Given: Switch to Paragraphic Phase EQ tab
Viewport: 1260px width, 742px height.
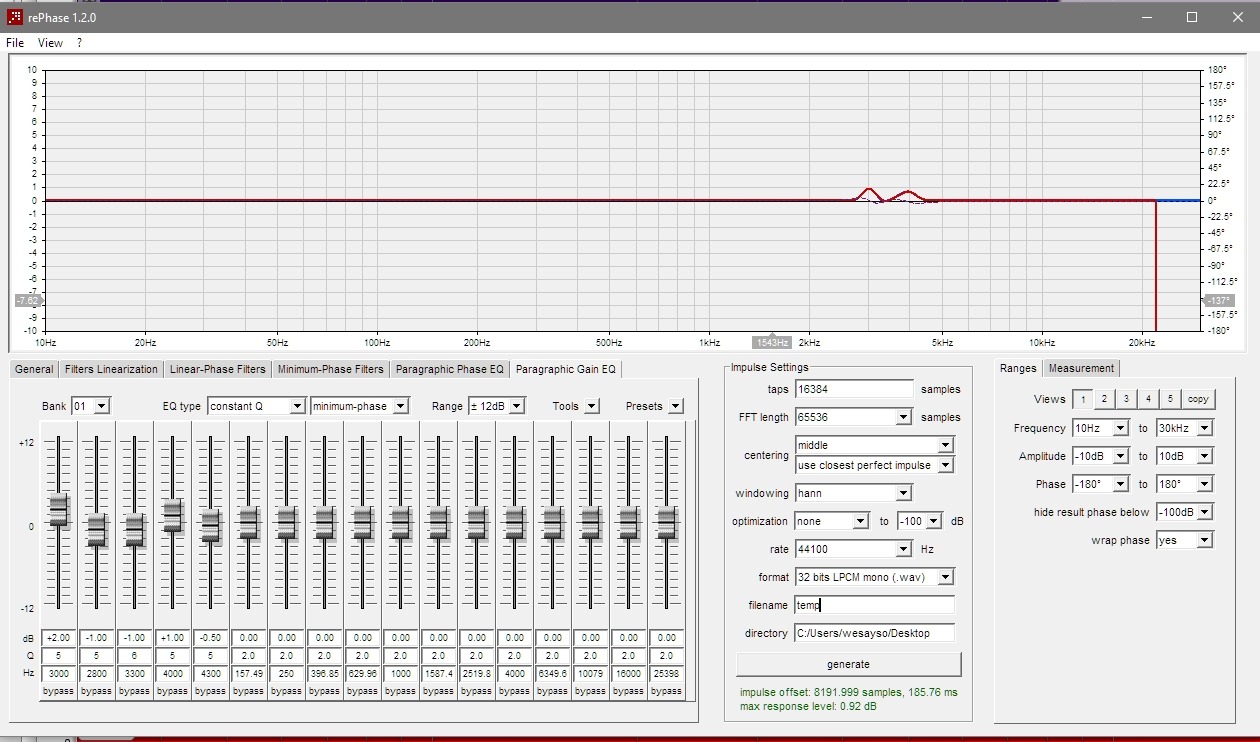Looking at the screenshot, I should click(450, 369).
